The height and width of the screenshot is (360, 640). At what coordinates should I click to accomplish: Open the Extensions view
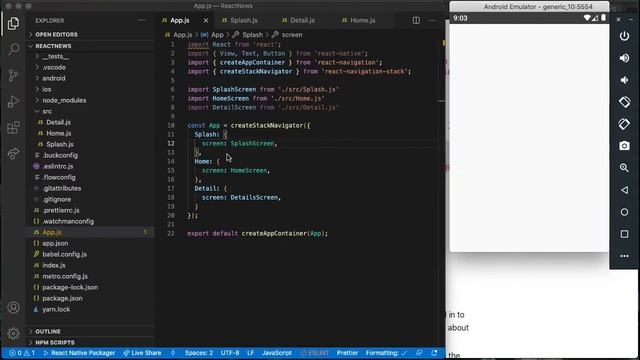pos(13,127)
